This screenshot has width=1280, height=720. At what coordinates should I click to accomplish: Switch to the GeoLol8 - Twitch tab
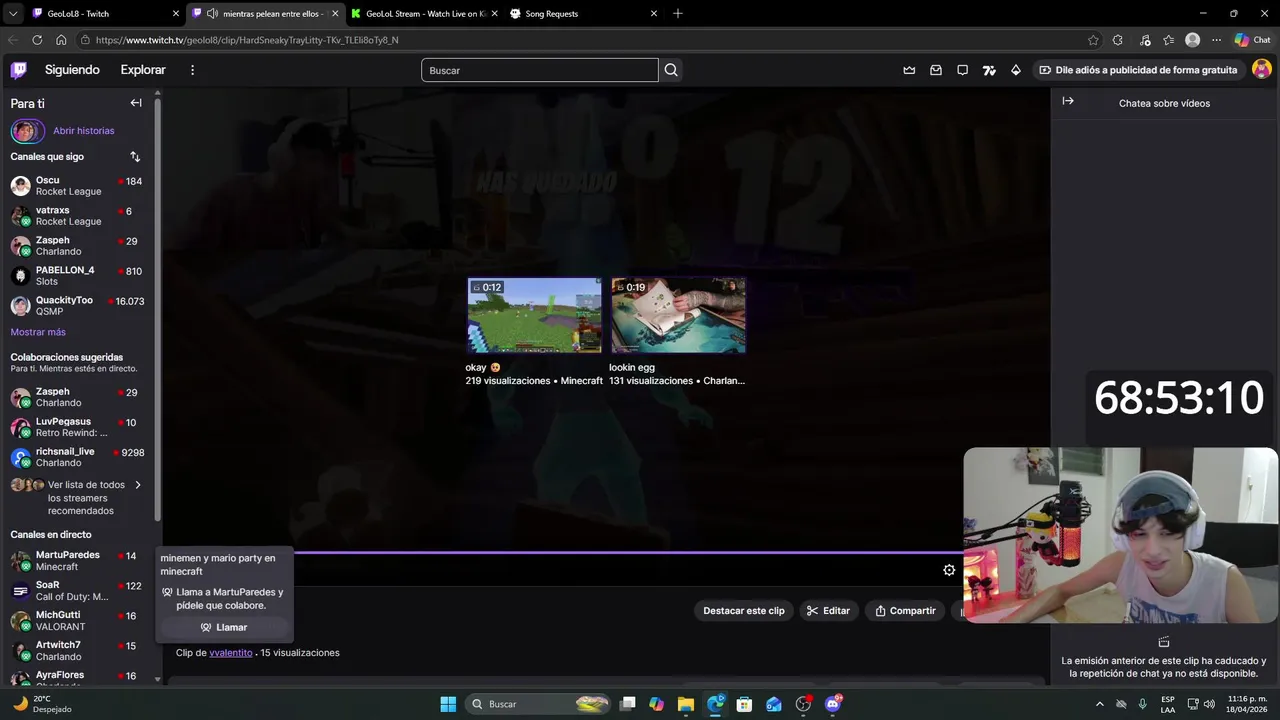coord(105,14)
